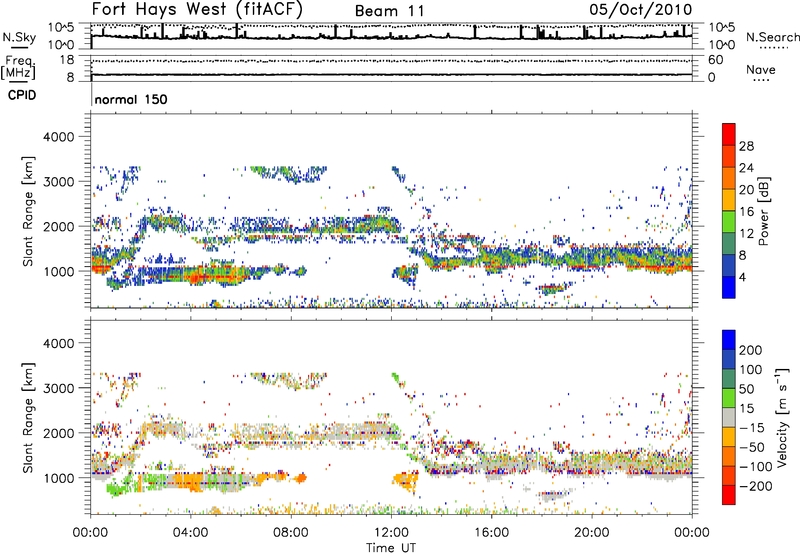Click the 'Beam 11' label
800x554 pixels.
tap(390, 11)
